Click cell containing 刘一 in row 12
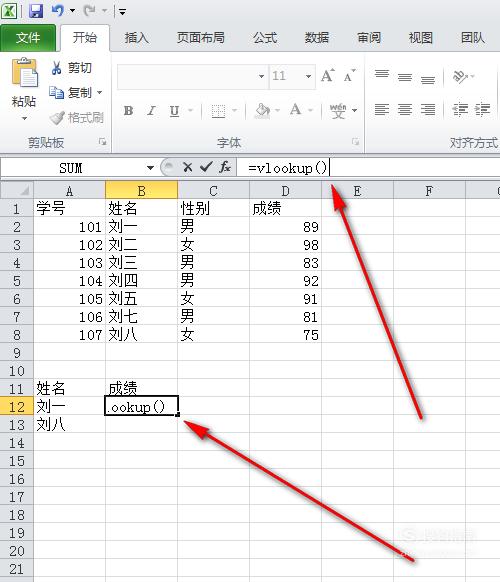The image size is (500, 582). point(69,407)
